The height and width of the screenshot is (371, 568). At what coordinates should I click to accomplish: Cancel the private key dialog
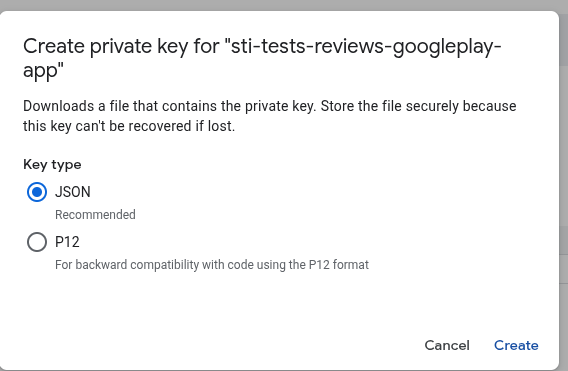tap(447, 345)
